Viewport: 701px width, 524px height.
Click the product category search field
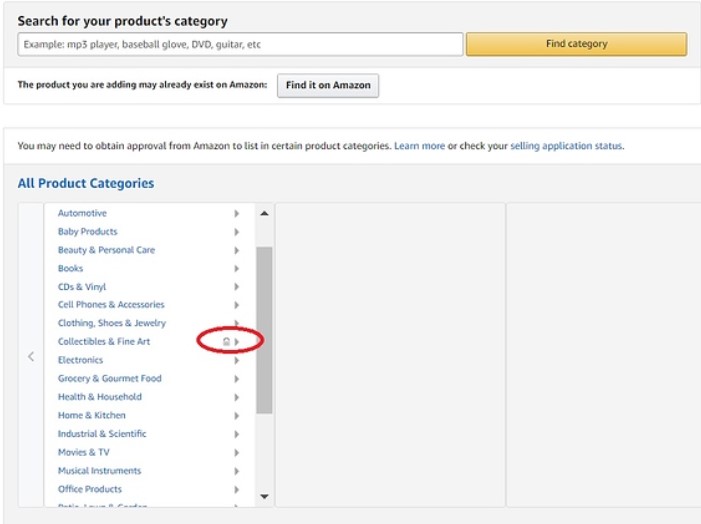point(240,44)
